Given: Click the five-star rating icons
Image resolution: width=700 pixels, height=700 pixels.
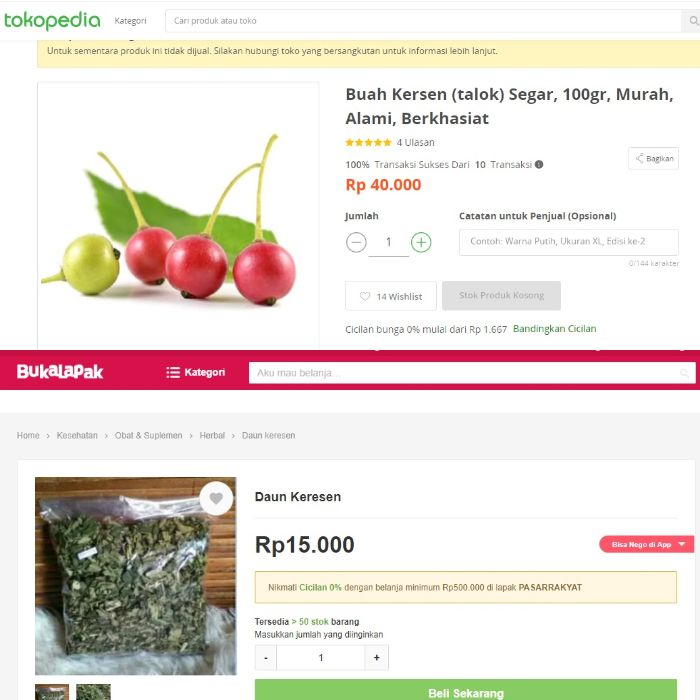Looking at the screenshot, I should click(368, 143).
